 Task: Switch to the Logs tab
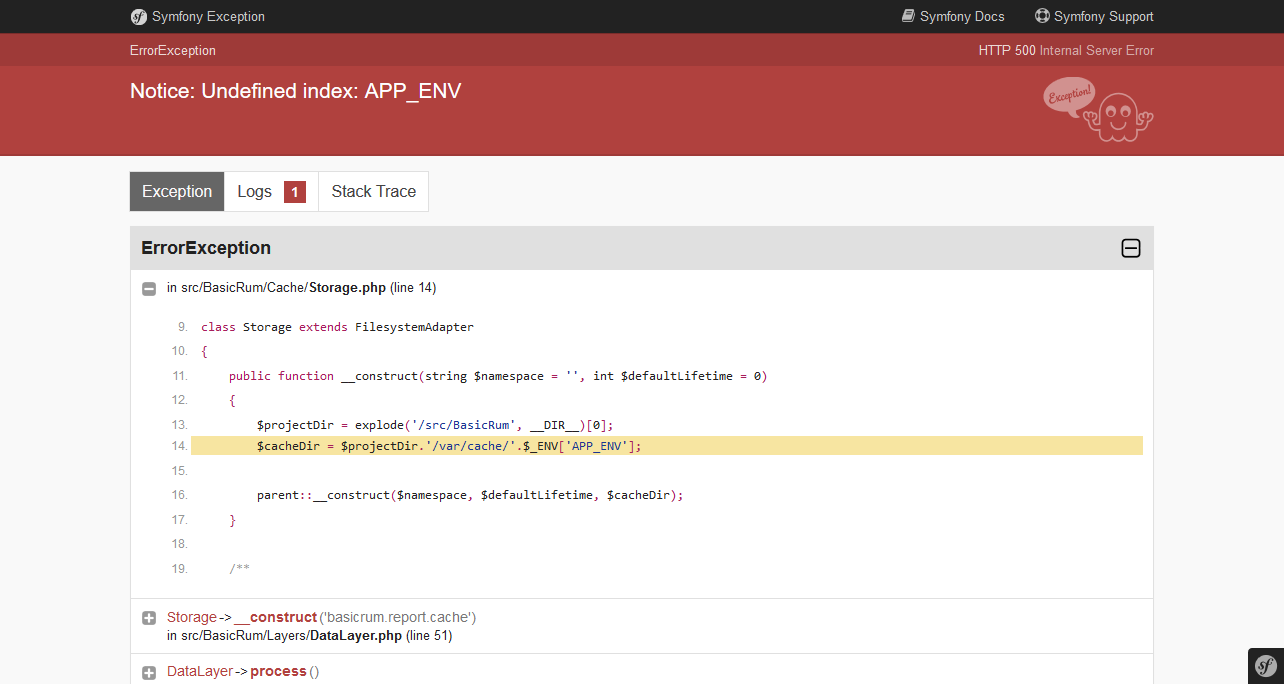pos(255,191)
